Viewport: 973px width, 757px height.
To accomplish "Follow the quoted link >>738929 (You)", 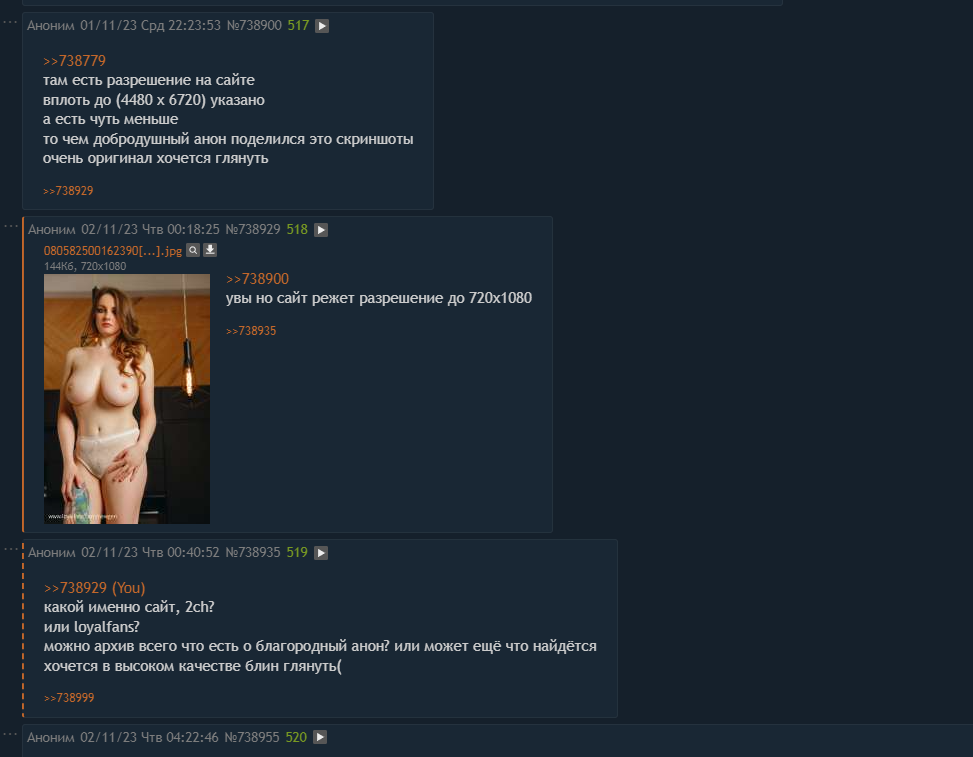I will pyautogui.click(x=94, y=588).
